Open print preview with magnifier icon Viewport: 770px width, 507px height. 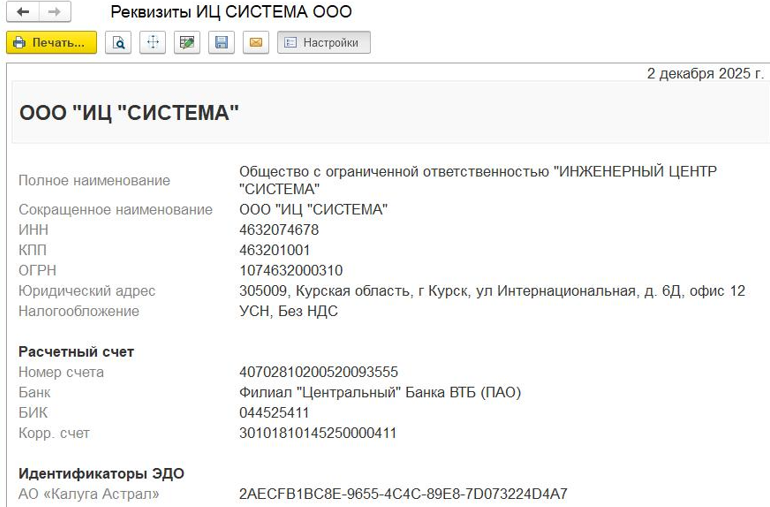point(119,43)
